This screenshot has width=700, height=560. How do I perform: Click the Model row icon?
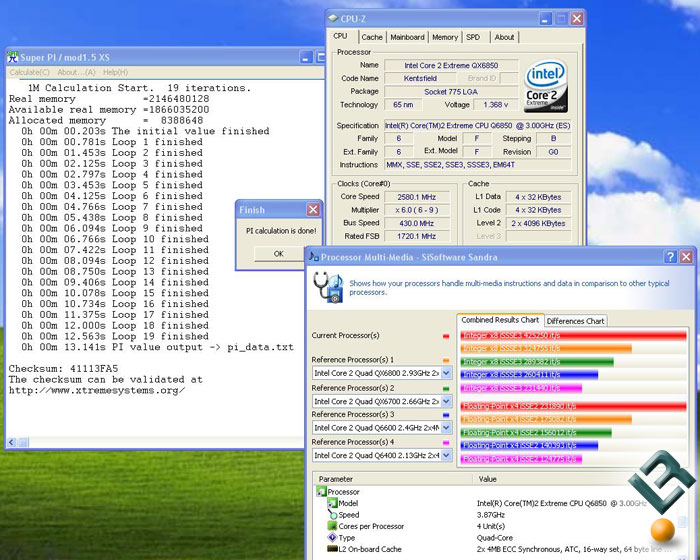(x=332, y=503)
